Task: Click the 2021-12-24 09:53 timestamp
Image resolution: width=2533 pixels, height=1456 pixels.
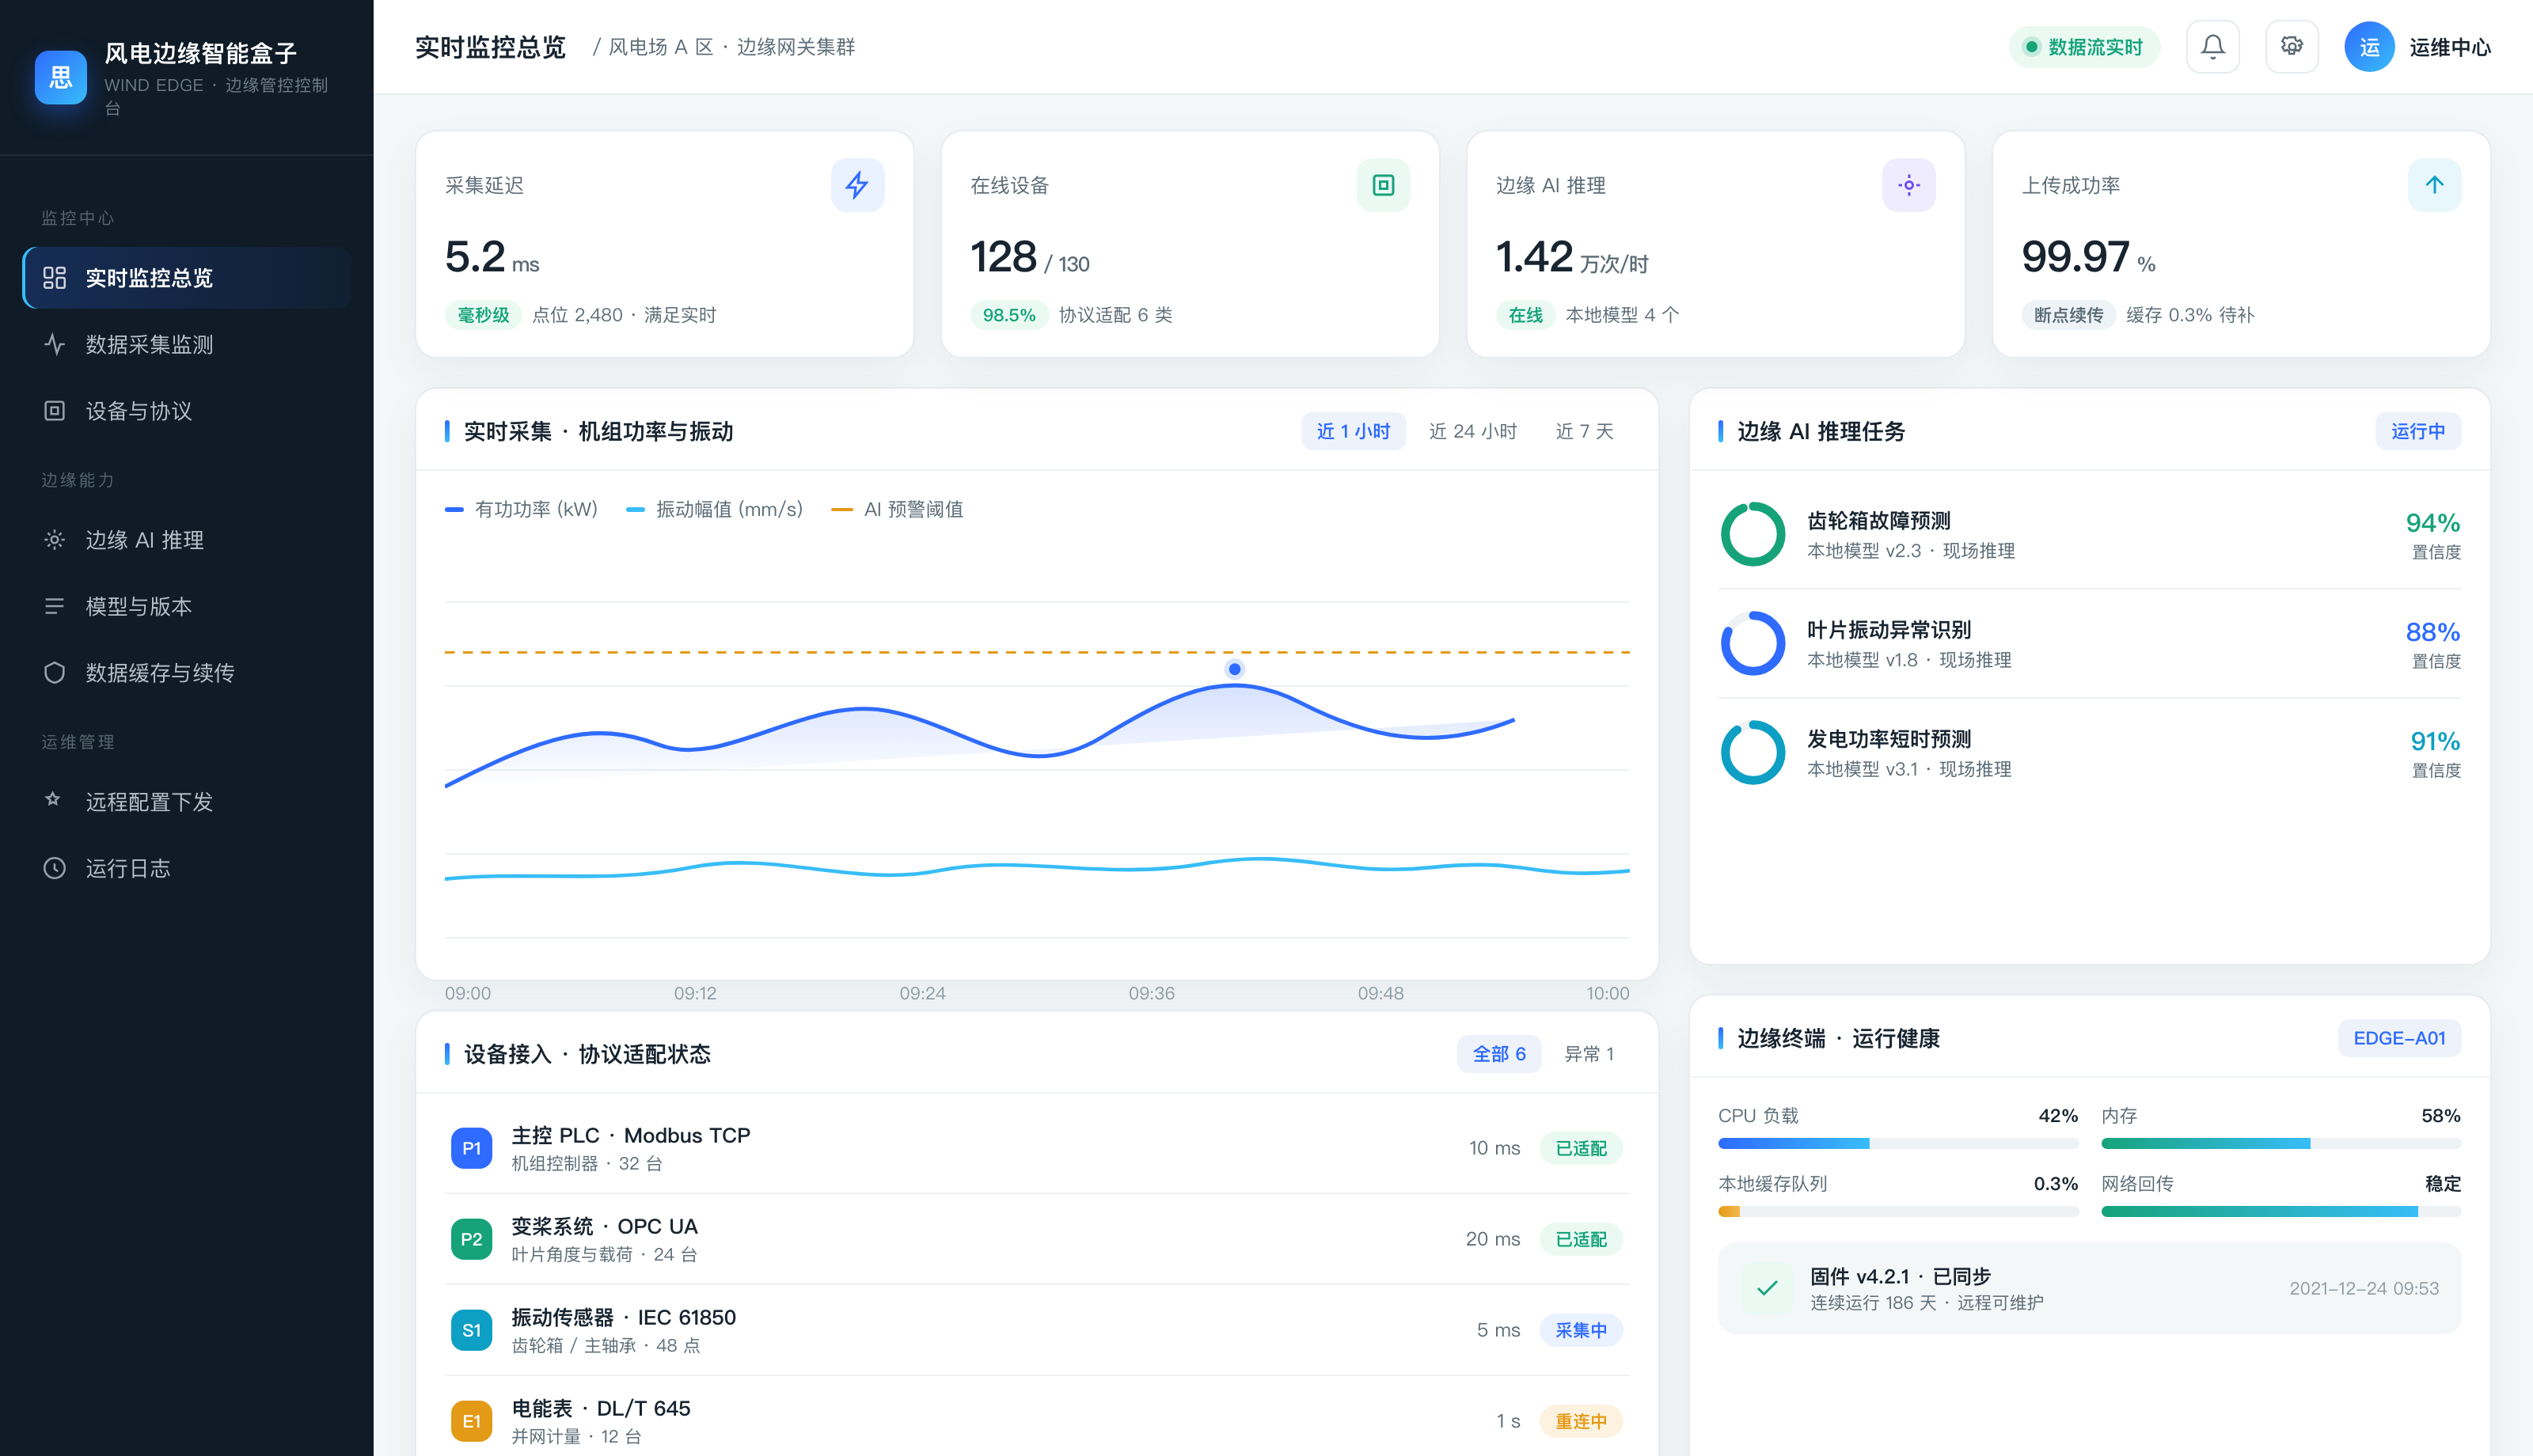Action: (2363, 1288)
